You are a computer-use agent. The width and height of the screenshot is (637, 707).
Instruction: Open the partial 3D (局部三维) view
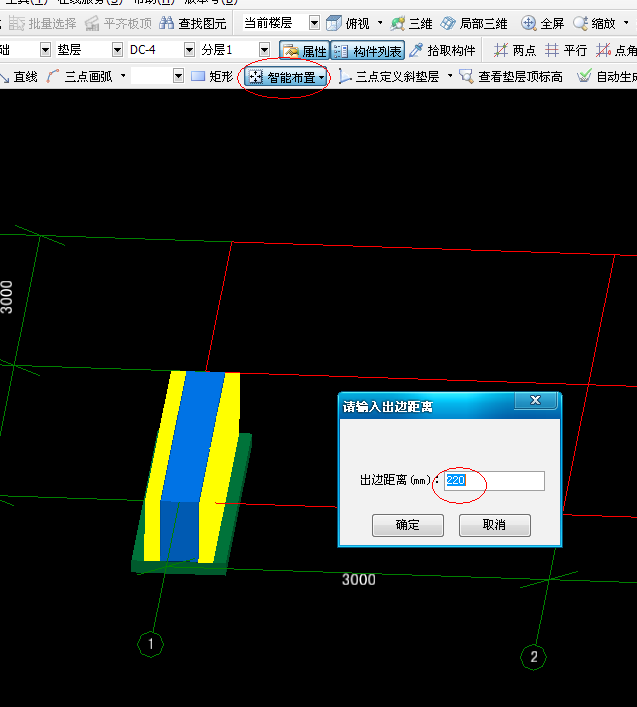coord(474,23)
